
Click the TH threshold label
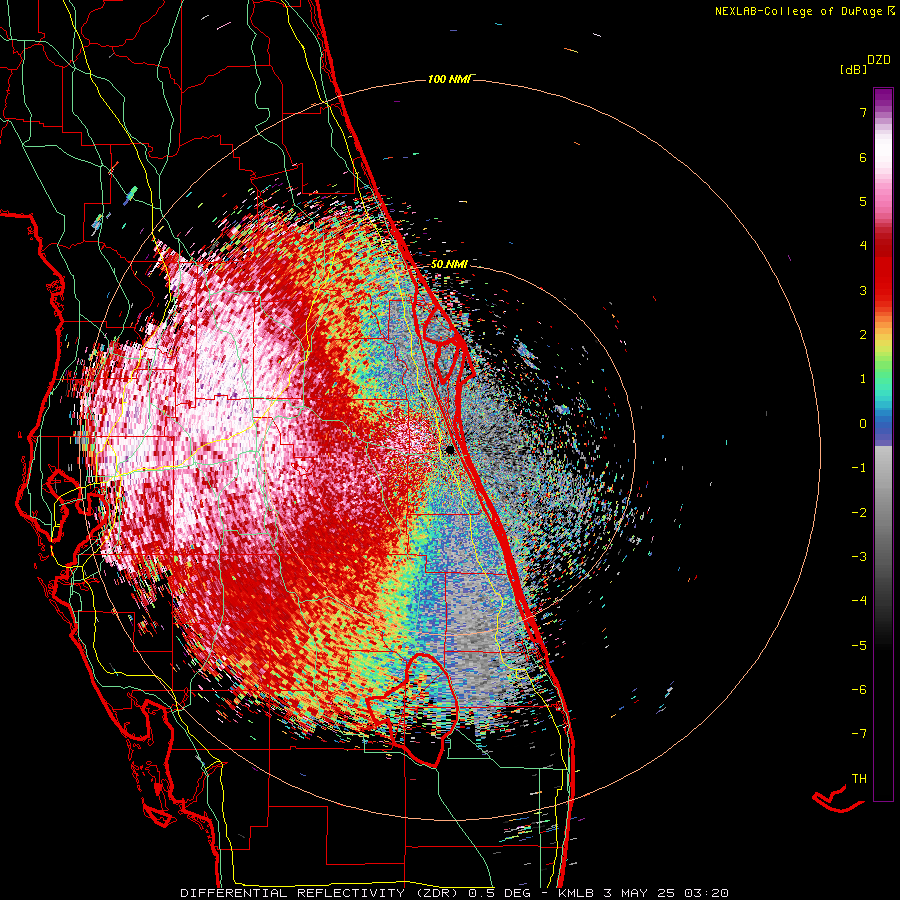point(859,778)
